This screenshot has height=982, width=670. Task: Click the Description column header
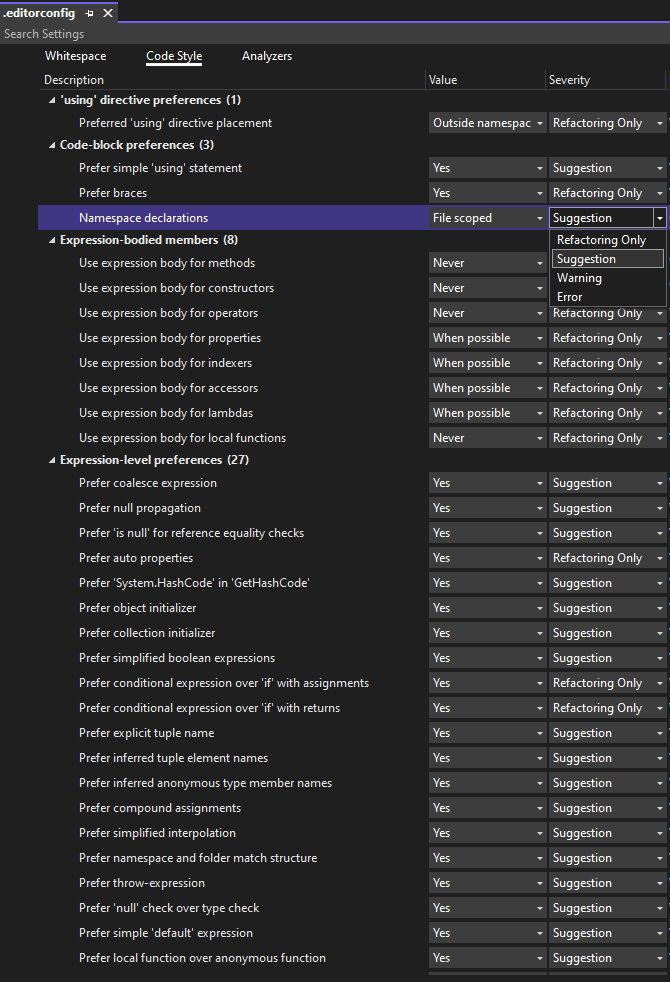coord(73,79)
